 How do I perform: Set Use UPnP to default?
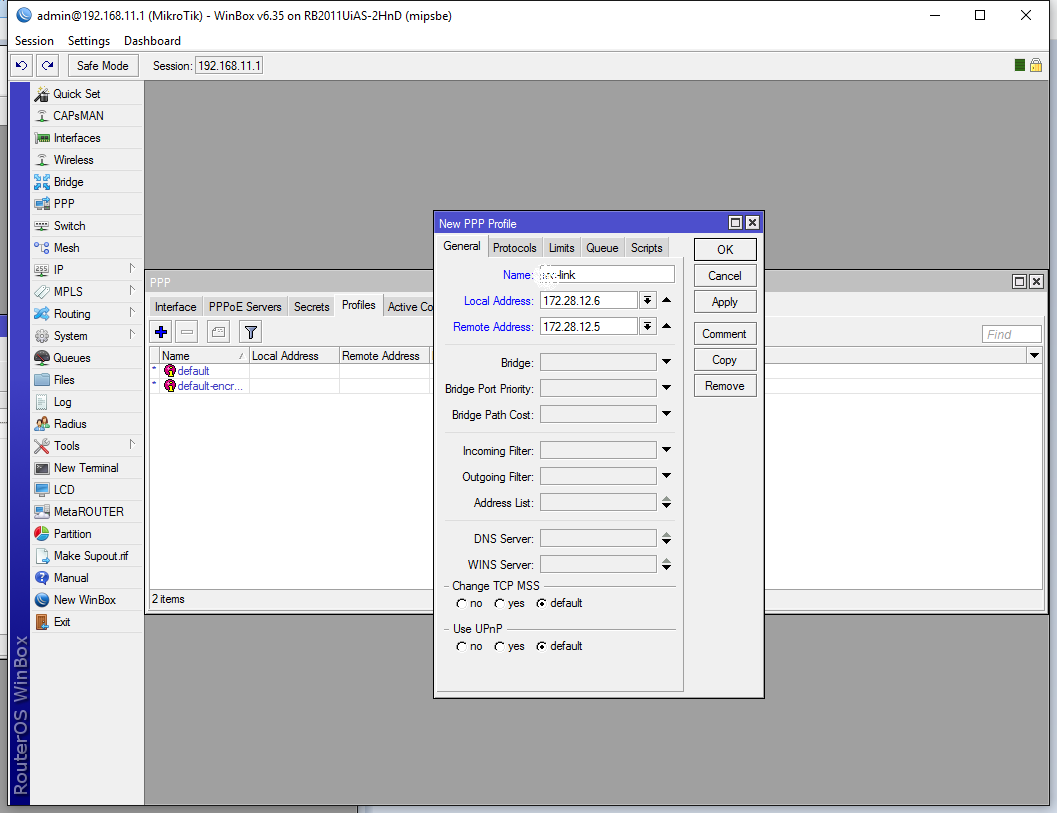[559, 646]
